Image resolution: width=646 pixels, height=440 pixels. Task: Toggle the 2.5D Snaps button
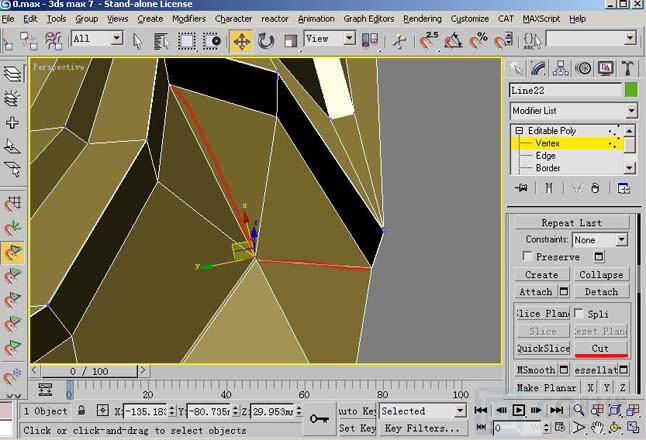pyautogui.click(x=428, y=41)
